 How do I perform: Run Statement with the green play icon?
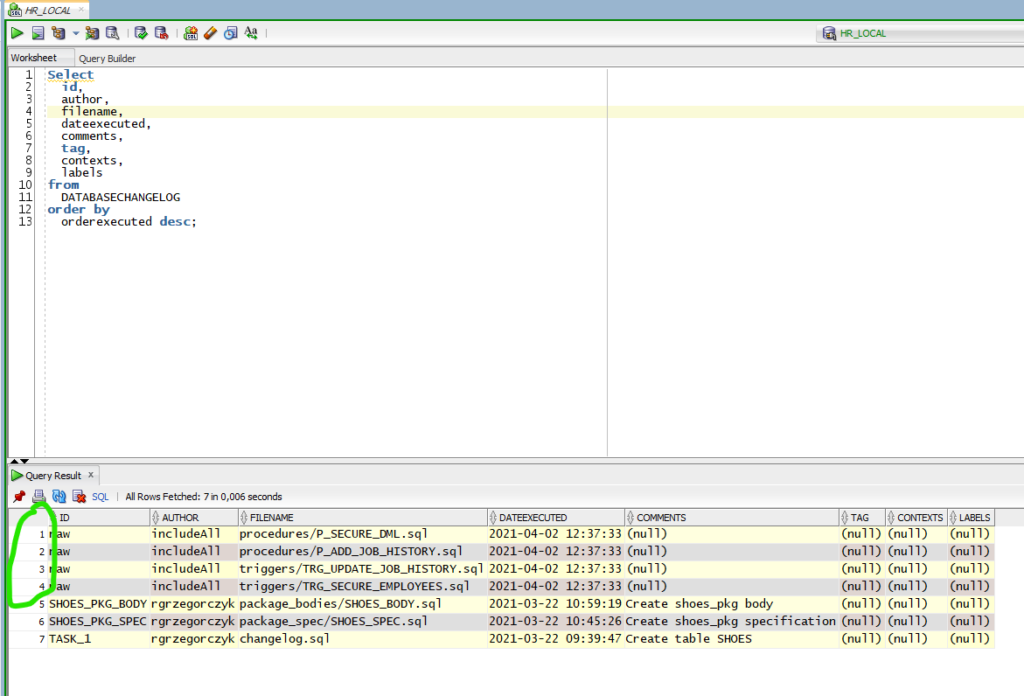point(17,33)
